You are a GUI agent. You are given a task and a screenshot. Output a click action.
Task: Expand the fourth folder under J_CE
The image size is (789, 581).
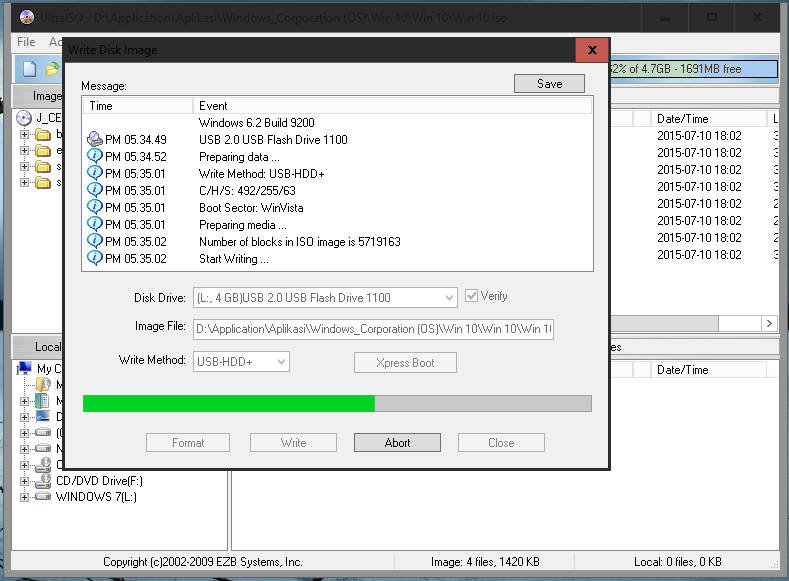tap(24, 182)
